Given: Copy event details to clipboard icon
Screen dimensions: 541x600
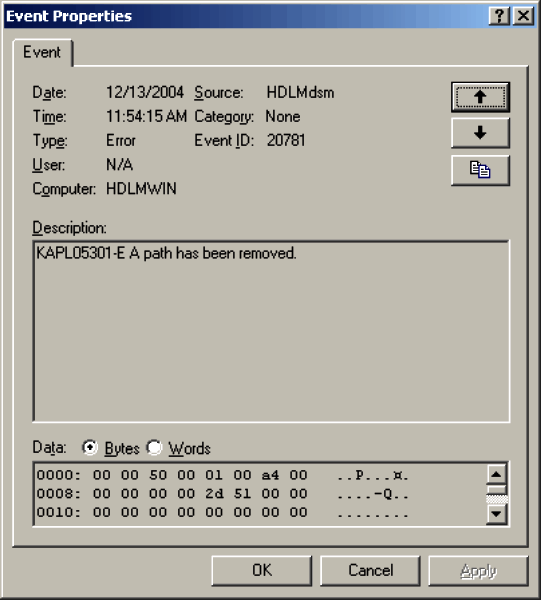Looking at the screenshot, I should point(480,170).
